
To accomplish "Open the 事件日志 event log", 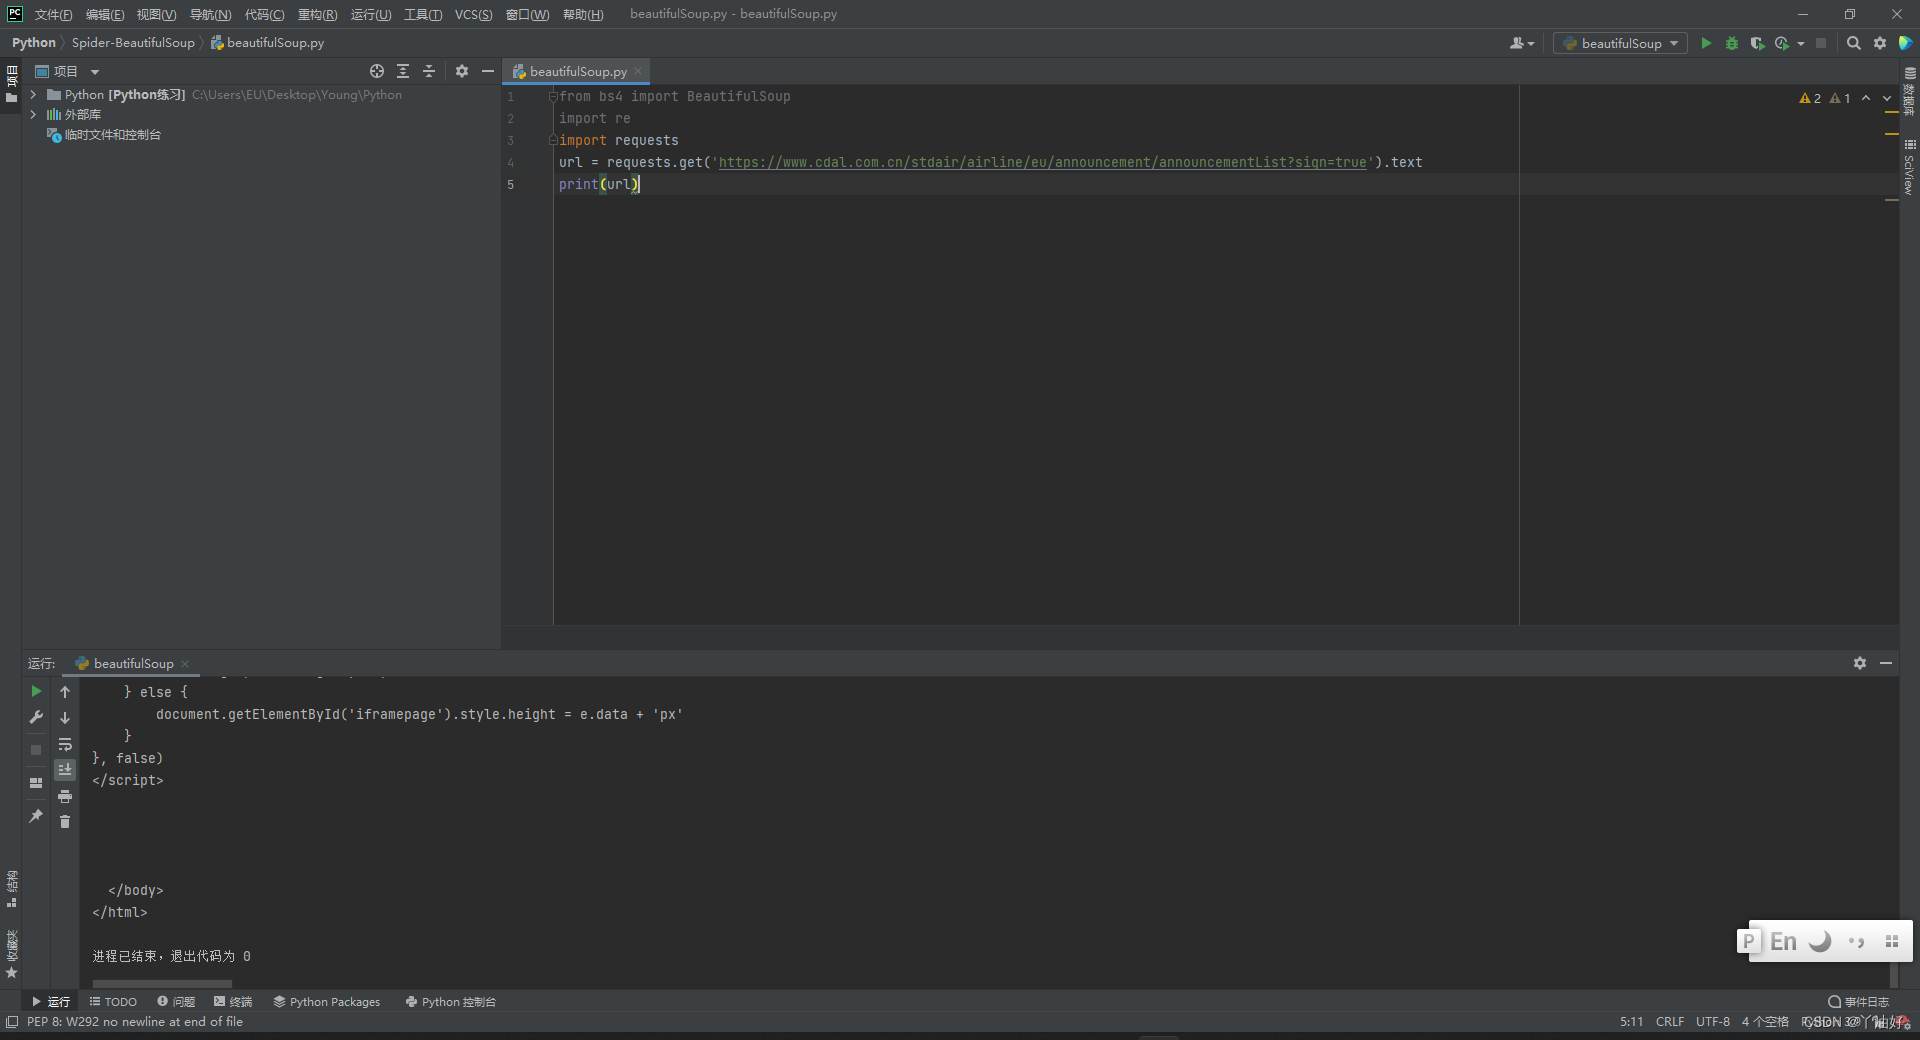I will point(1858,1001).
